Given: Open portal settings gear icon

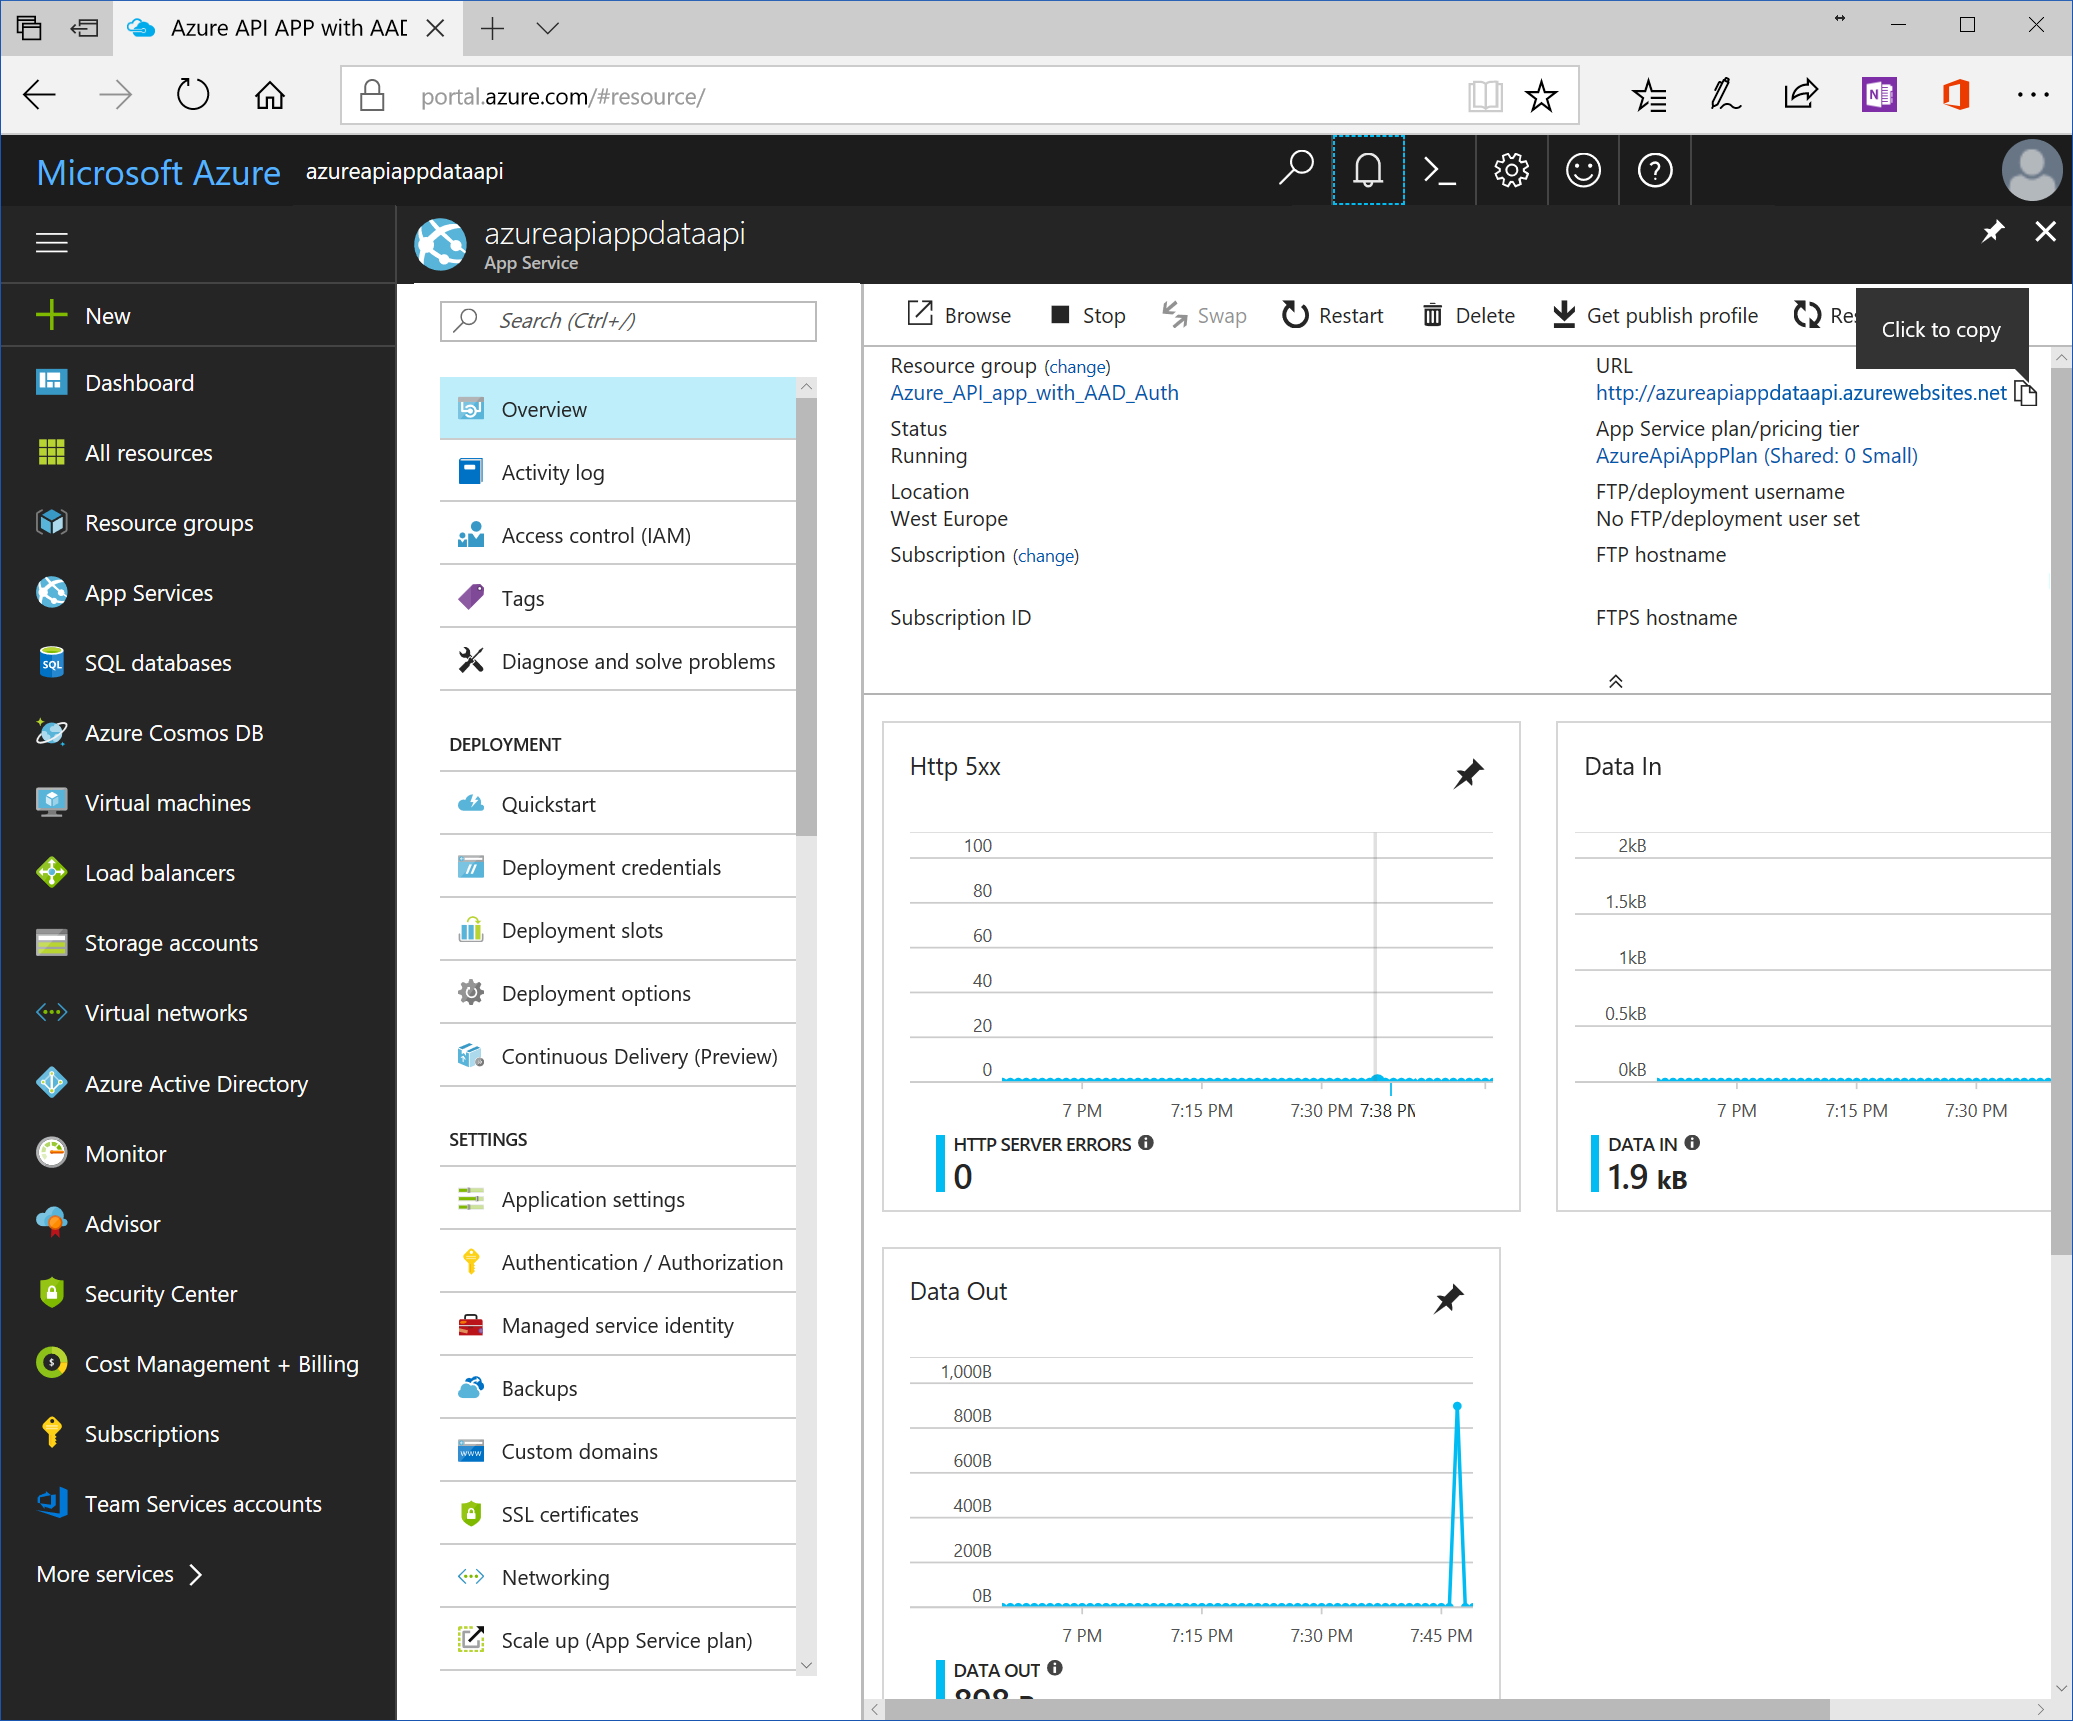Looking at the screenshot, I should (x=1511, y=171).
